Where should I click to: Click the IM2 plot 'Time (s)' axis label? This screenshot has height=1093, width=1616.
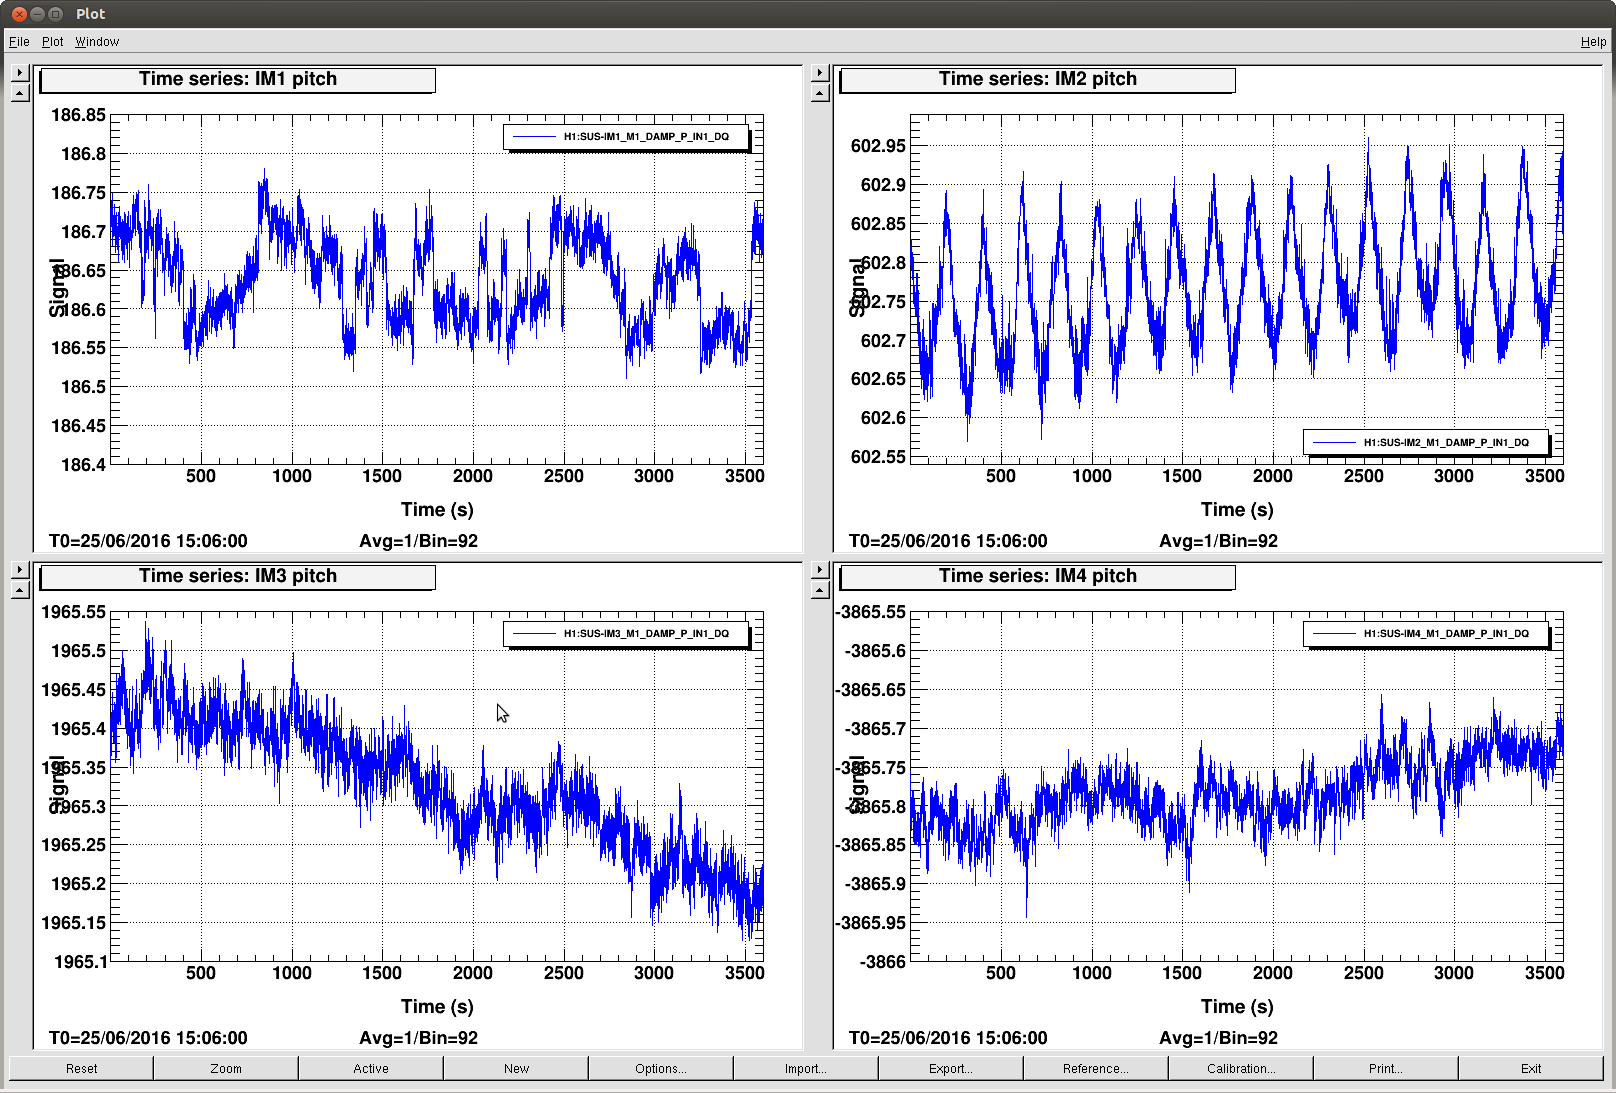click(1237, 510)
